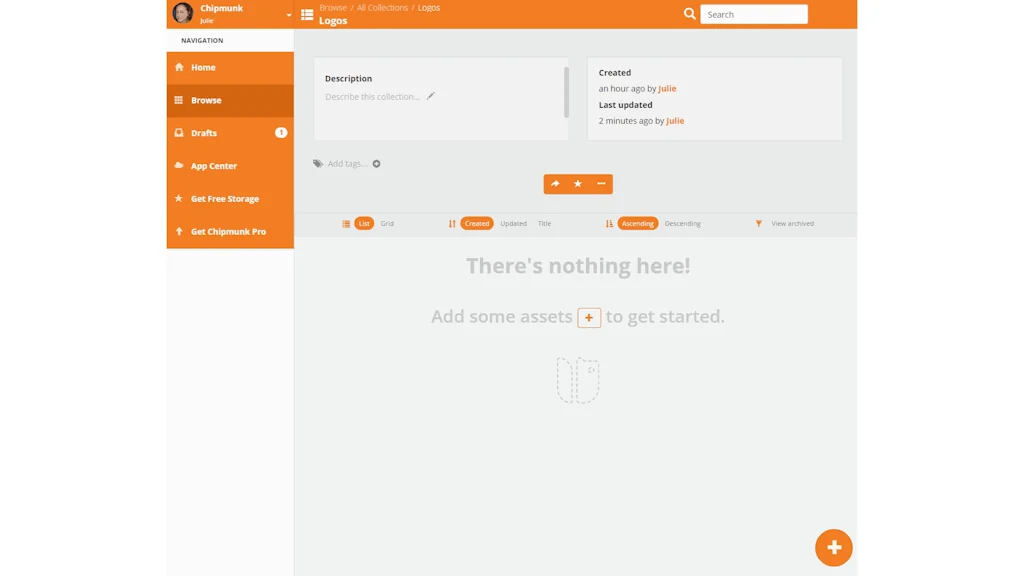Image resolution: width=1024 pixels, height=576 pixels.
Task: Click the plus icon beside Add tags
Action: [377, 164]
